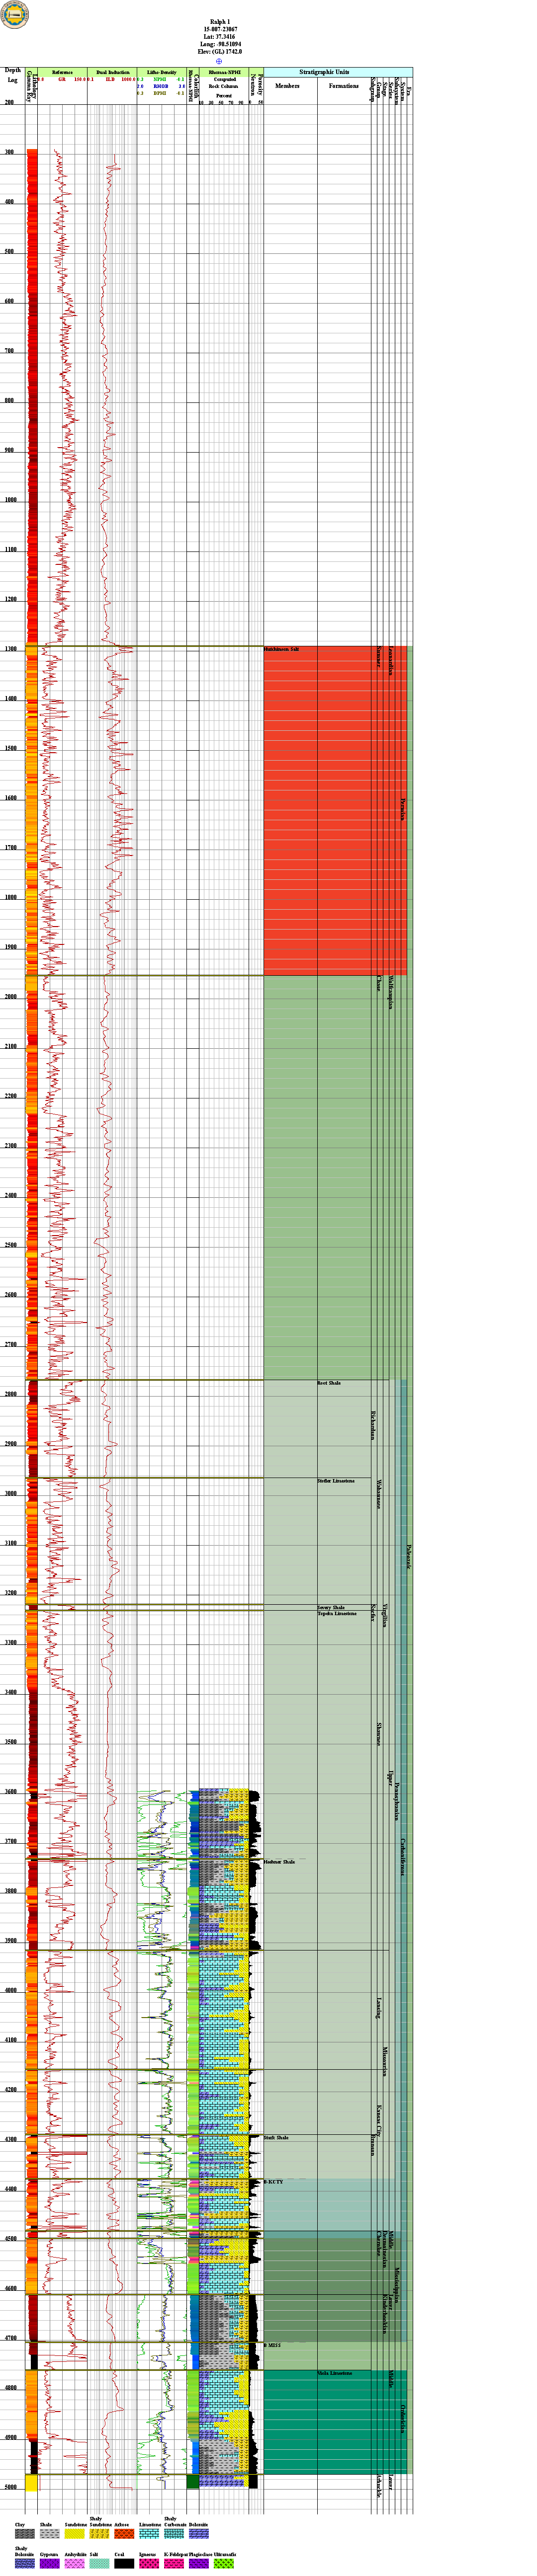Click the Salt legend swatch
Viewport: 537px width, 2576px height.
tap(100, 2563)
